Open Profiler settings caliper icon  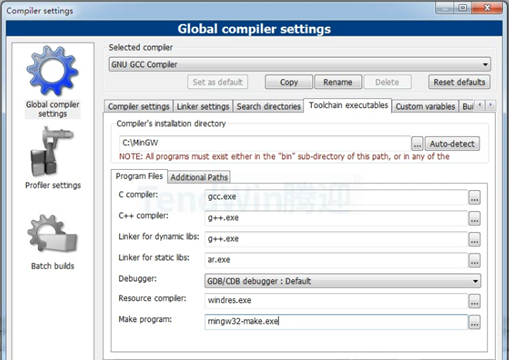click(x=51, y=152)
